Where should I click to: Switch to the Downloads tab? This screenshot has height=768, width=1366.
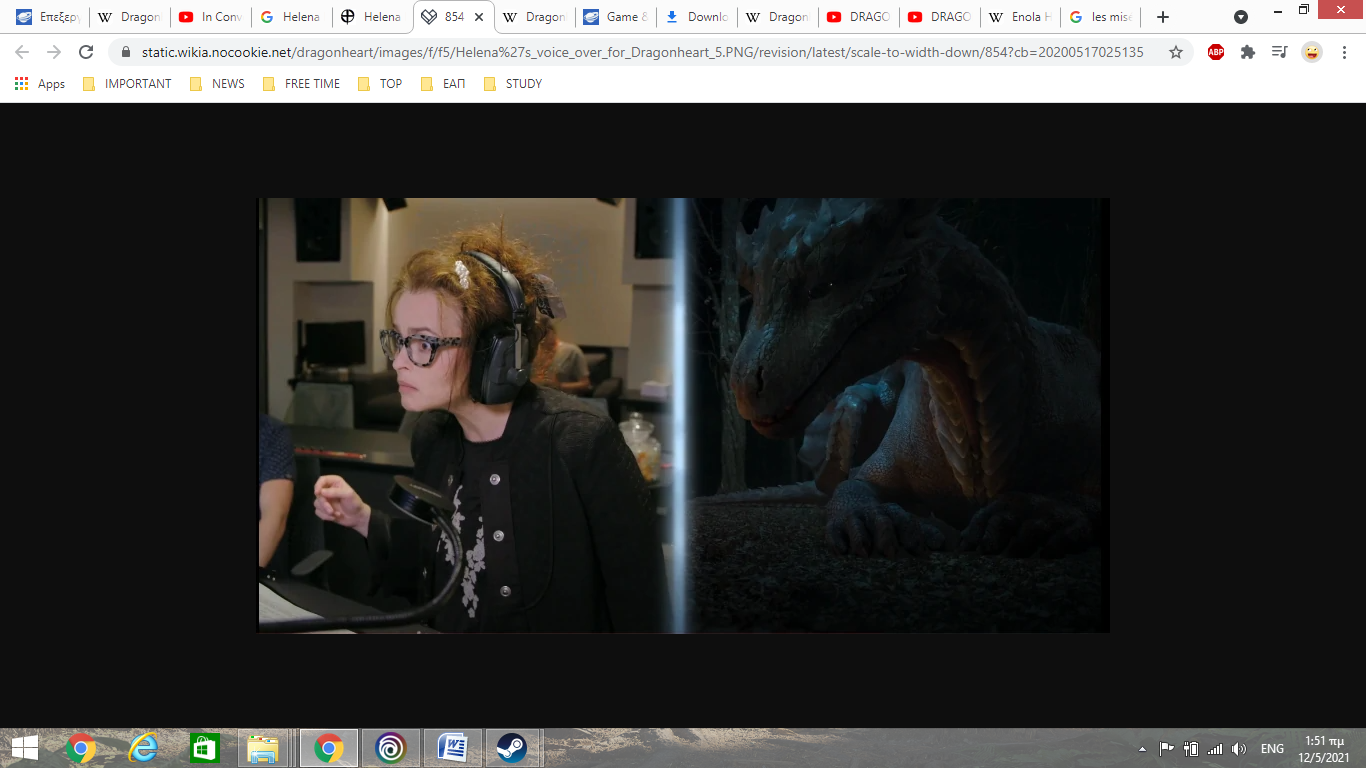click(697, 17)
